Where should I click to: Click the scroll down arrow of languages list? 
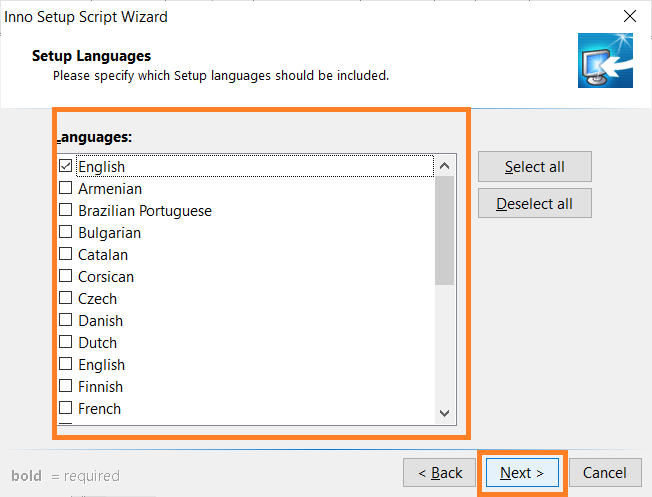pyautogui.click(x=445, y=413)
